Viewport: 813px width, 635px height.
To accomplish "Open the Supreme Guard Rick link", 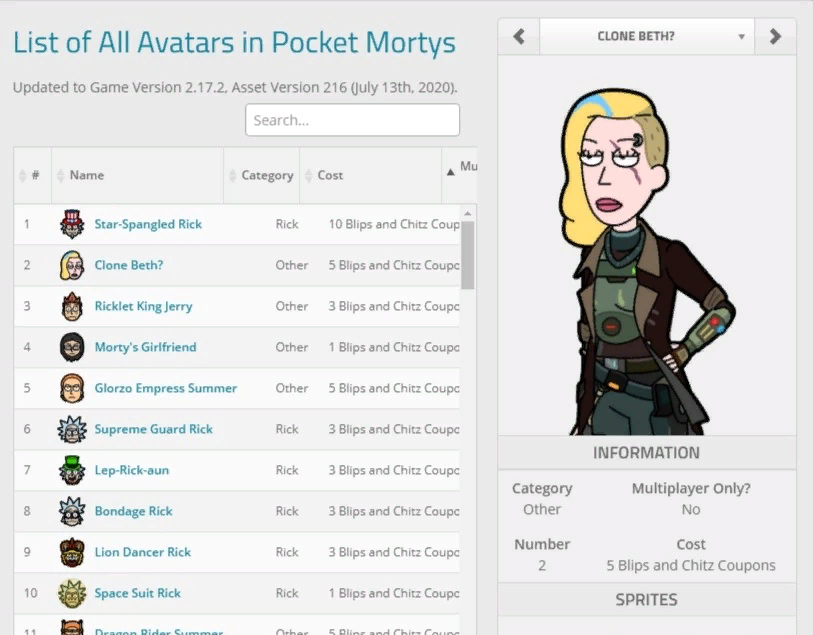I will click(x=153, y=429).
